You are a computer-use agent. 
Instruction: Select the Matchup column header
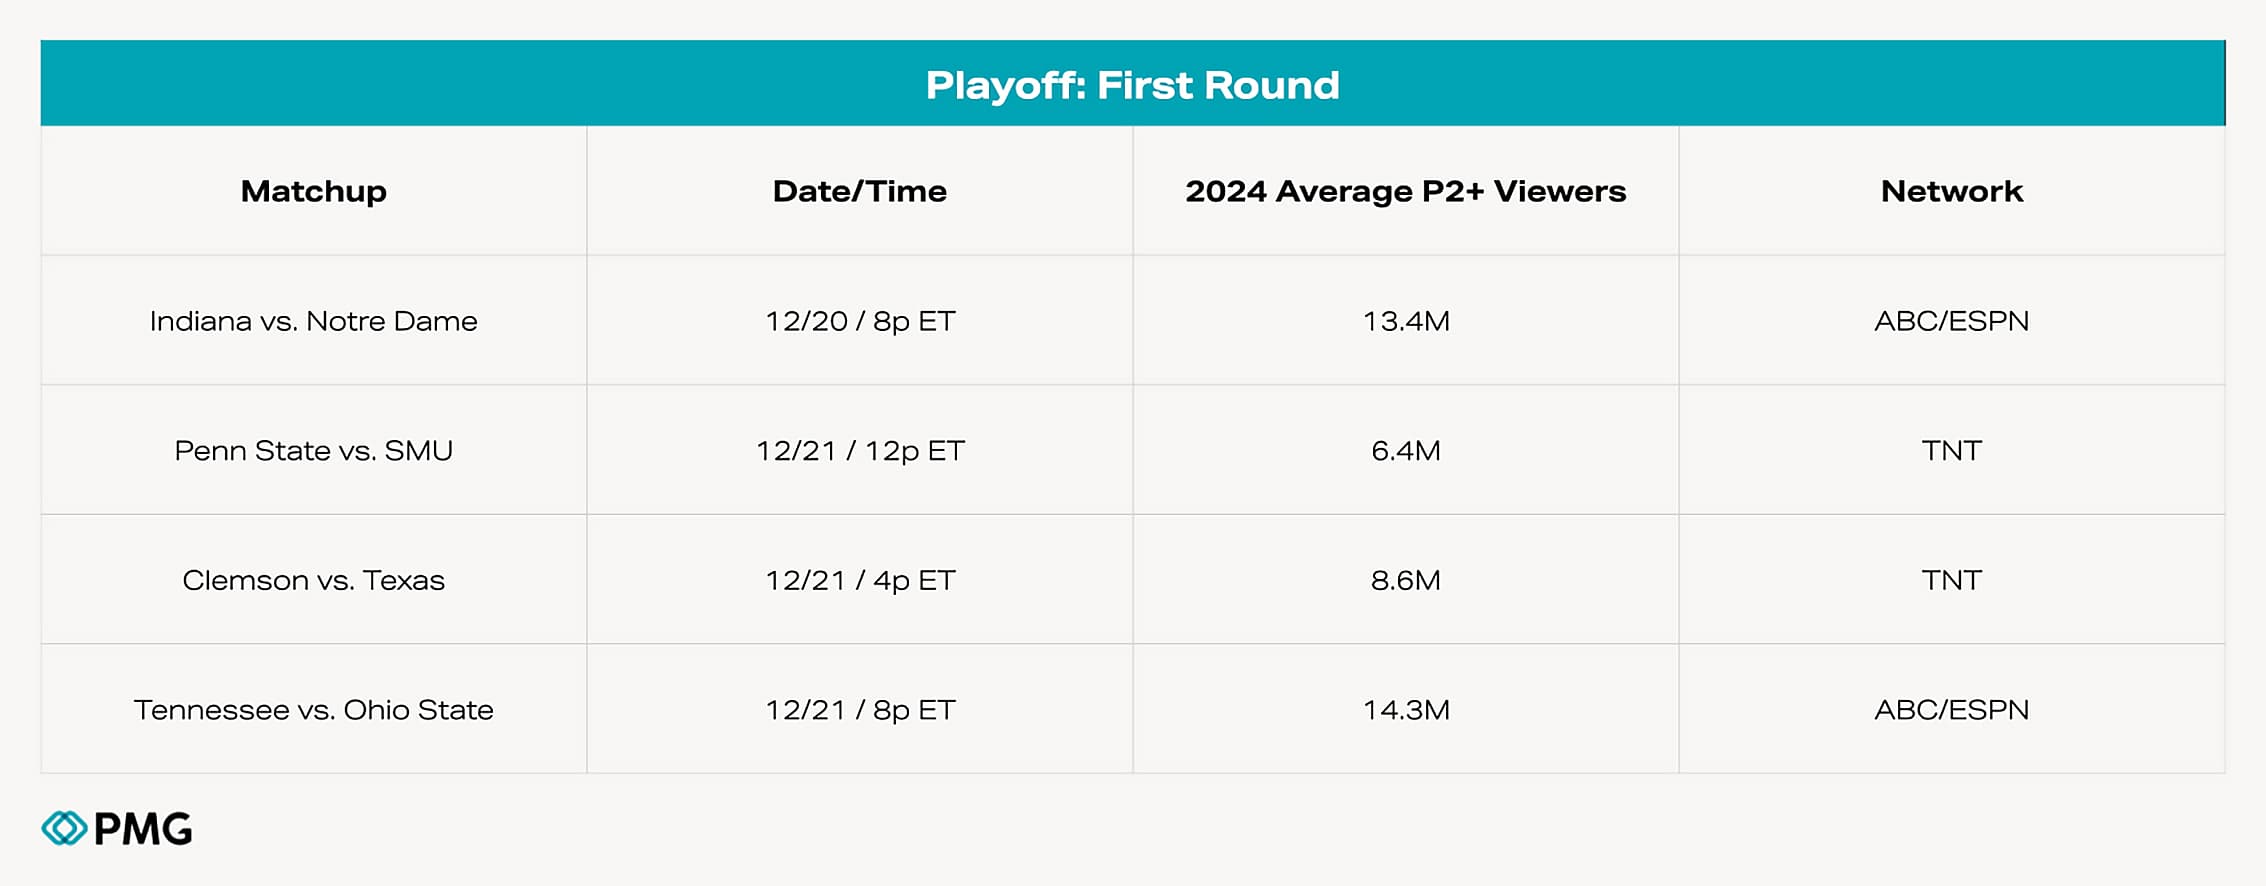313,191
